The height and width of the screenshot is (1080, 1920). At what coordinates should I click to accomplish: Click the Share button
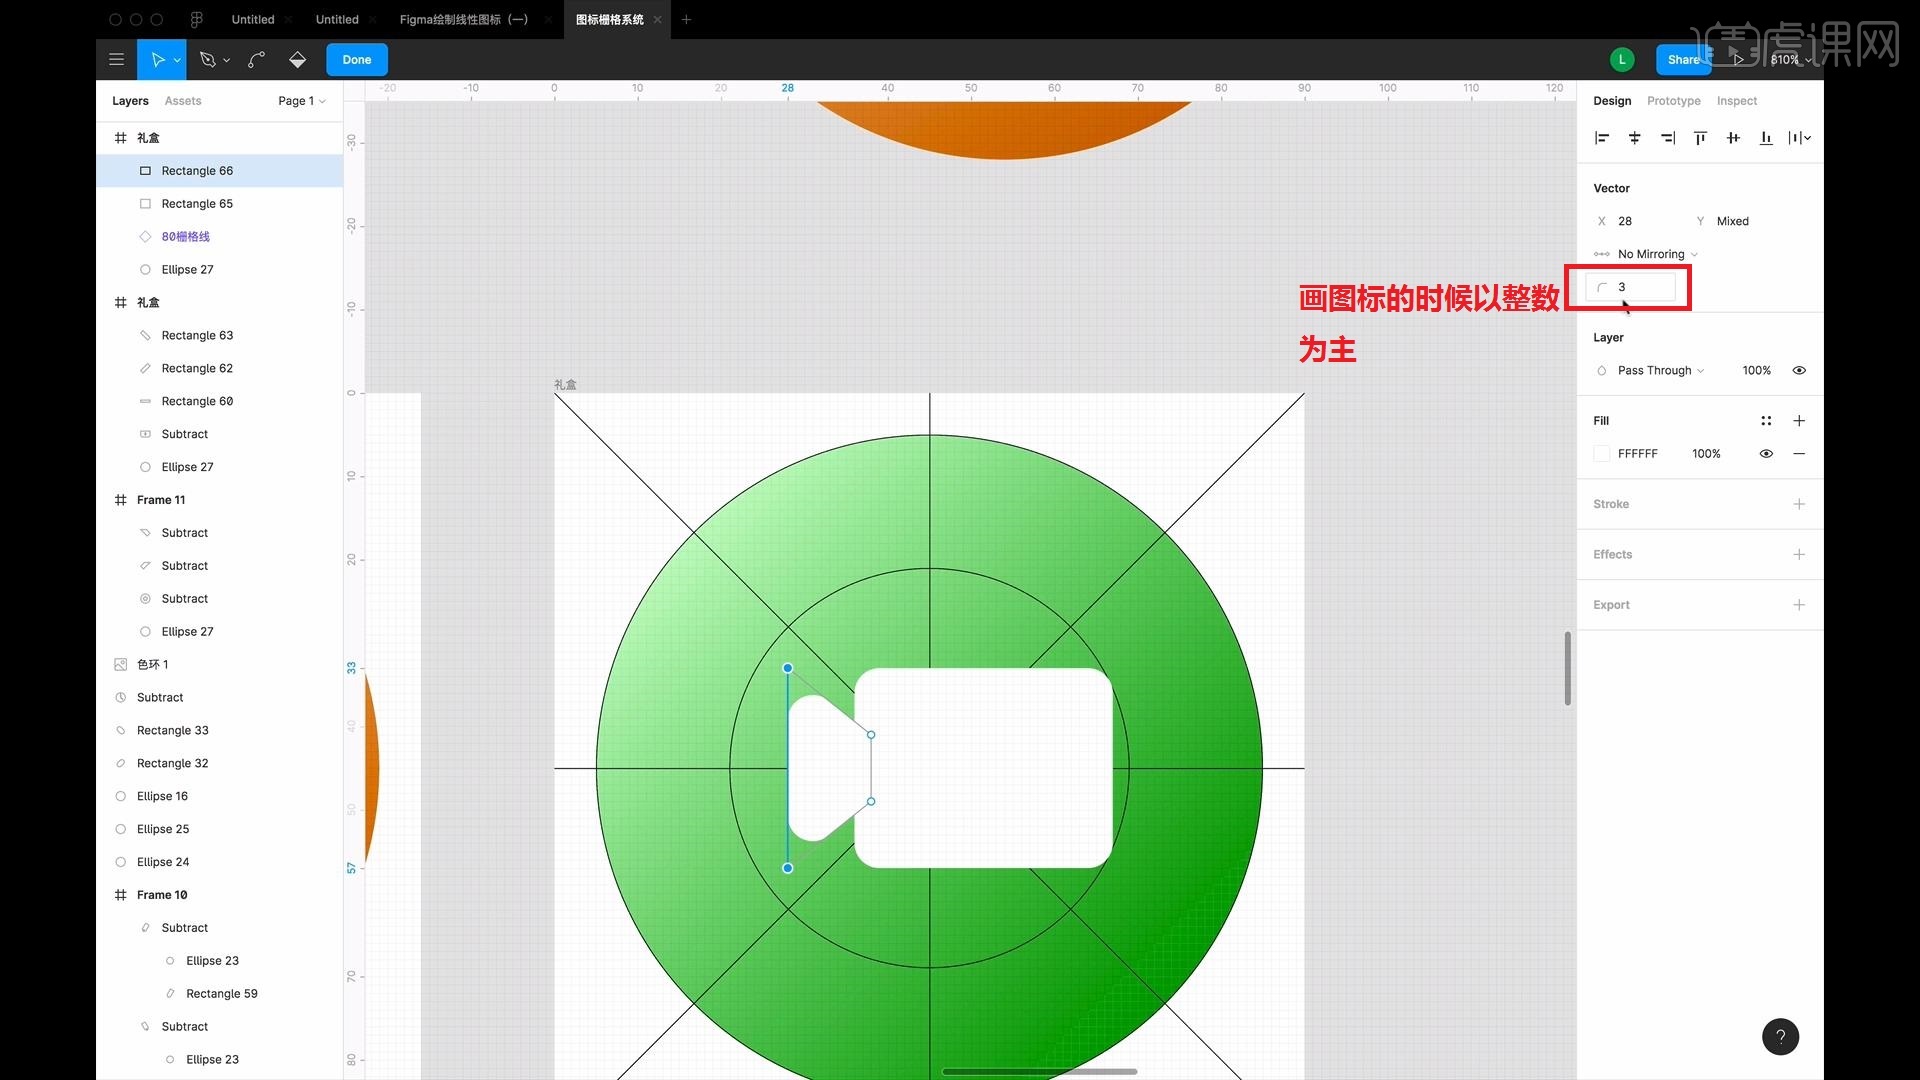pos(1683,60)
